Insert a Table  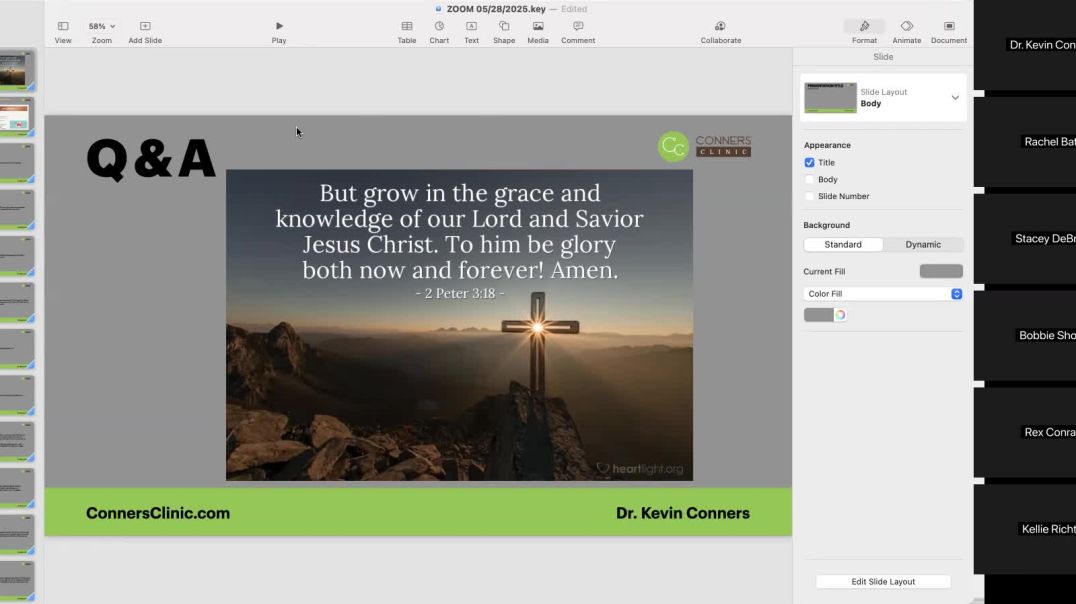click(x=407, y=32)
